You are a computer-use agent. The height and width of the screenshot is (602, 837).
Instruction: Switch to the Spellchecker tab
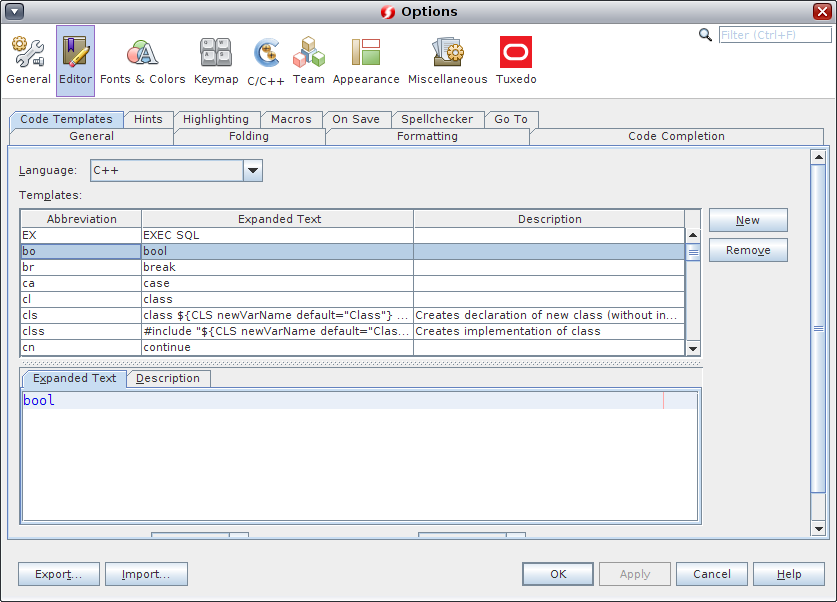point(437,119)
